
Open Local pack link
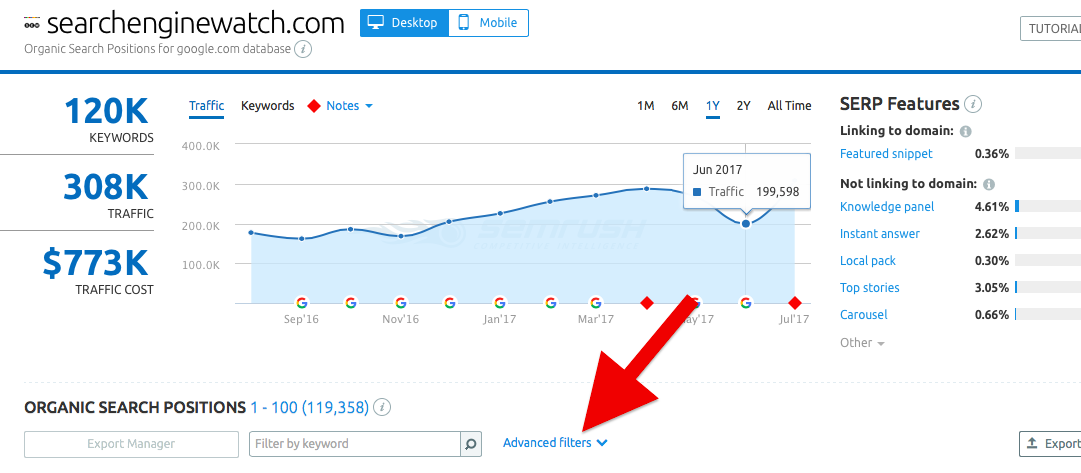[x=868, y=261]
